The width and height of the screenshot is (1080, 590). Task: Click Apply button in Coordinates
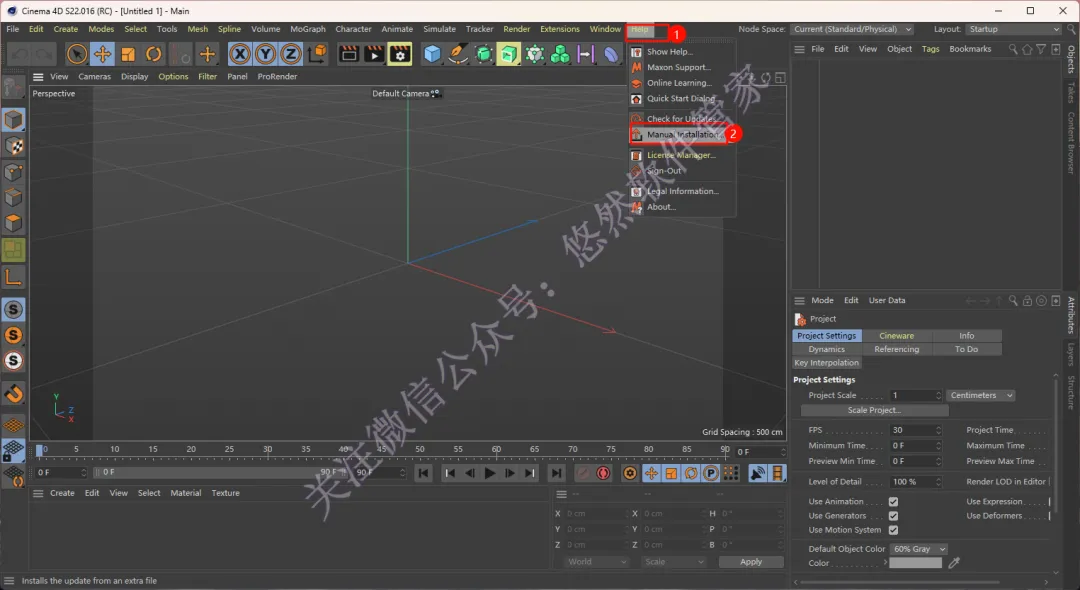[751, 562]
